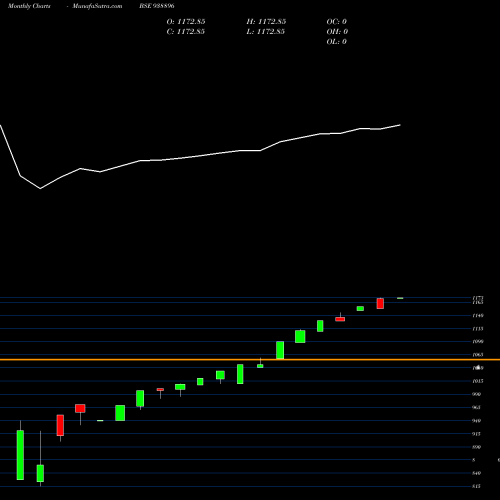Image resolution: width=500 pixels, height=500 pixels.
Task: Click the 'H: 1172.85' high value
Action: coord(266,22)
